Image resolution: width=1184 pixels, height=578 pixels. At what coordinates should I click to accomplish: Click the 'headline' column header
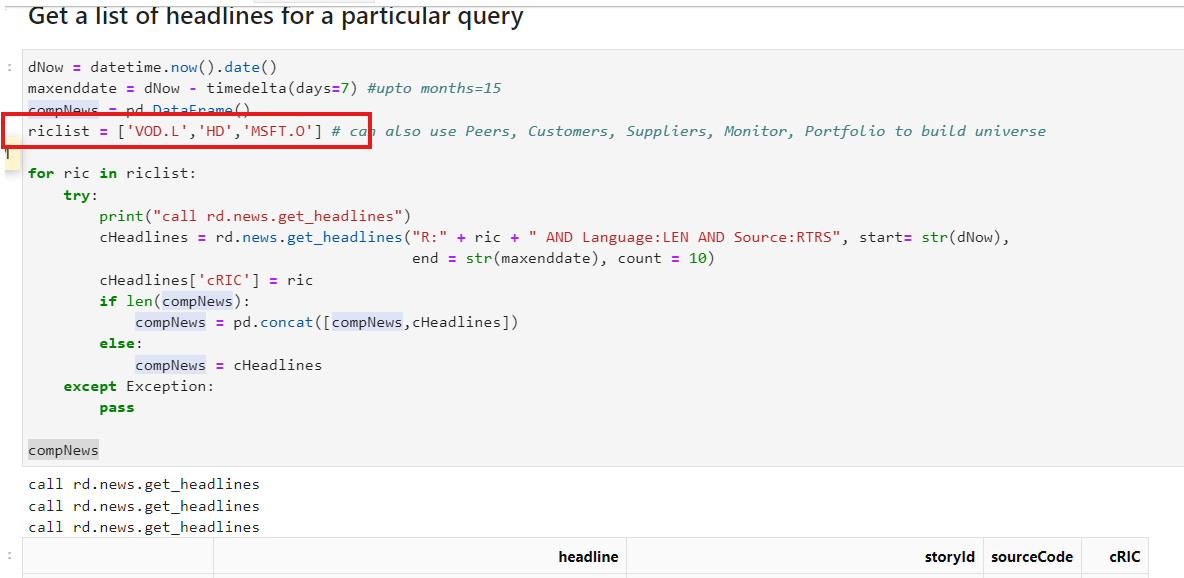click(x=588, y=557)
